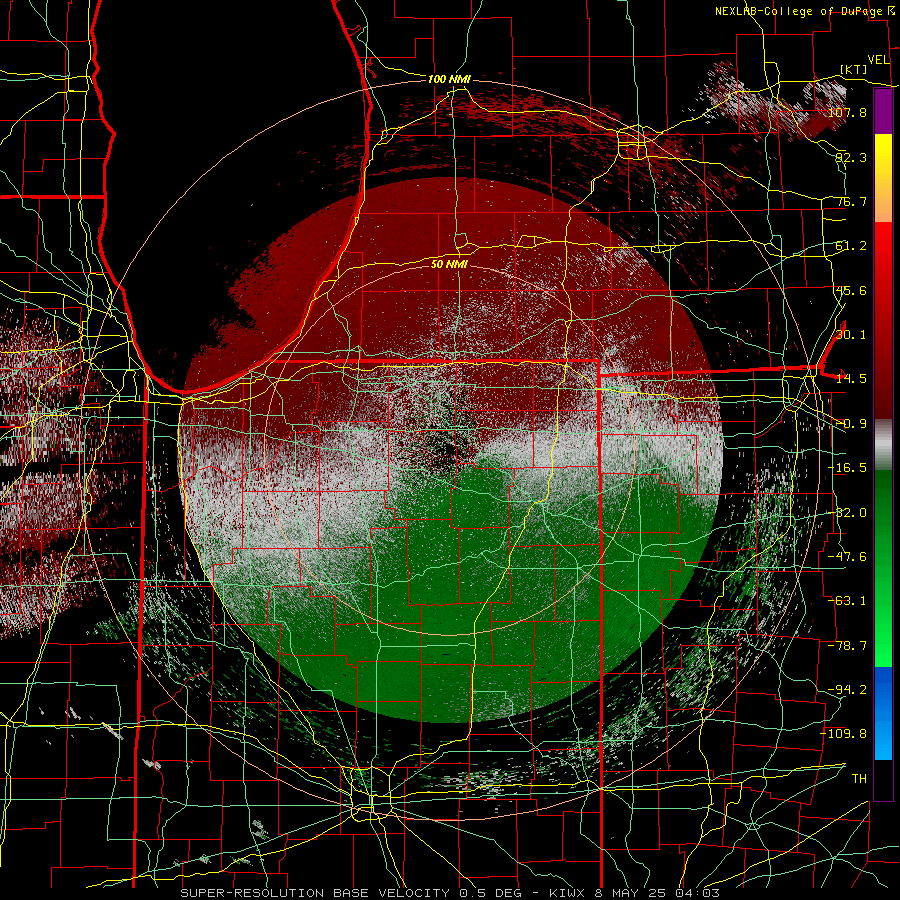This screenshot has height=900, width=900.
Task: Click the purple segment of the color bar
Action: [883, 111]
